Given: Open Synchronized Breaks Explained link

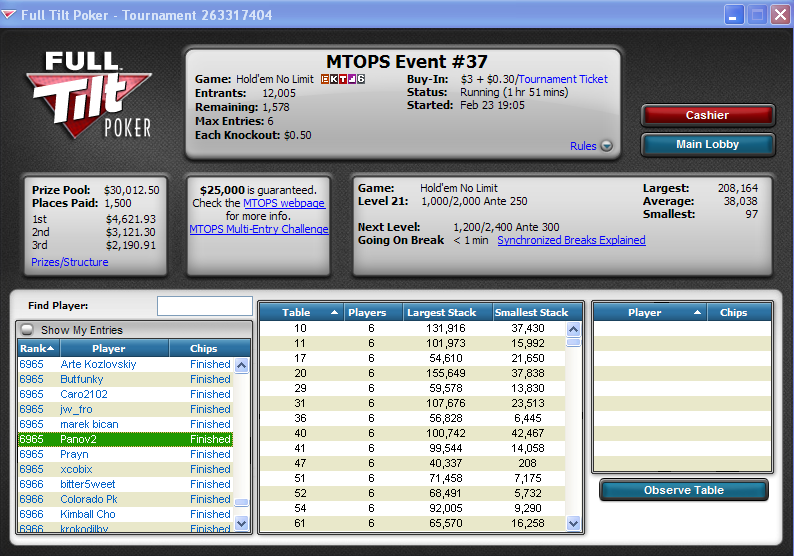Looking at the screenshot, I should [571, 240].
